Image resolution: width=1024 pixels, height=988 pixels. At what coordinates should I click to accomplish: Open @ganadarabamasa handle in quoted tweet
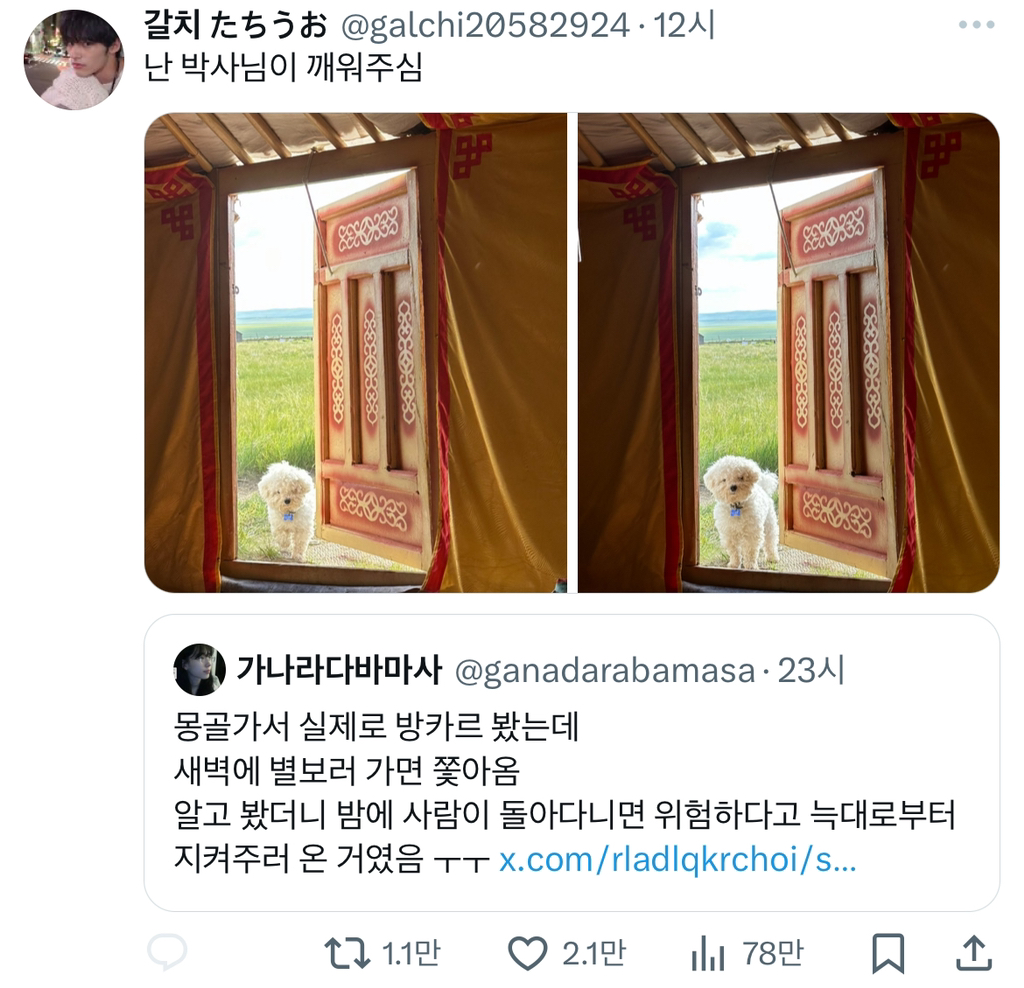(605, 671)
